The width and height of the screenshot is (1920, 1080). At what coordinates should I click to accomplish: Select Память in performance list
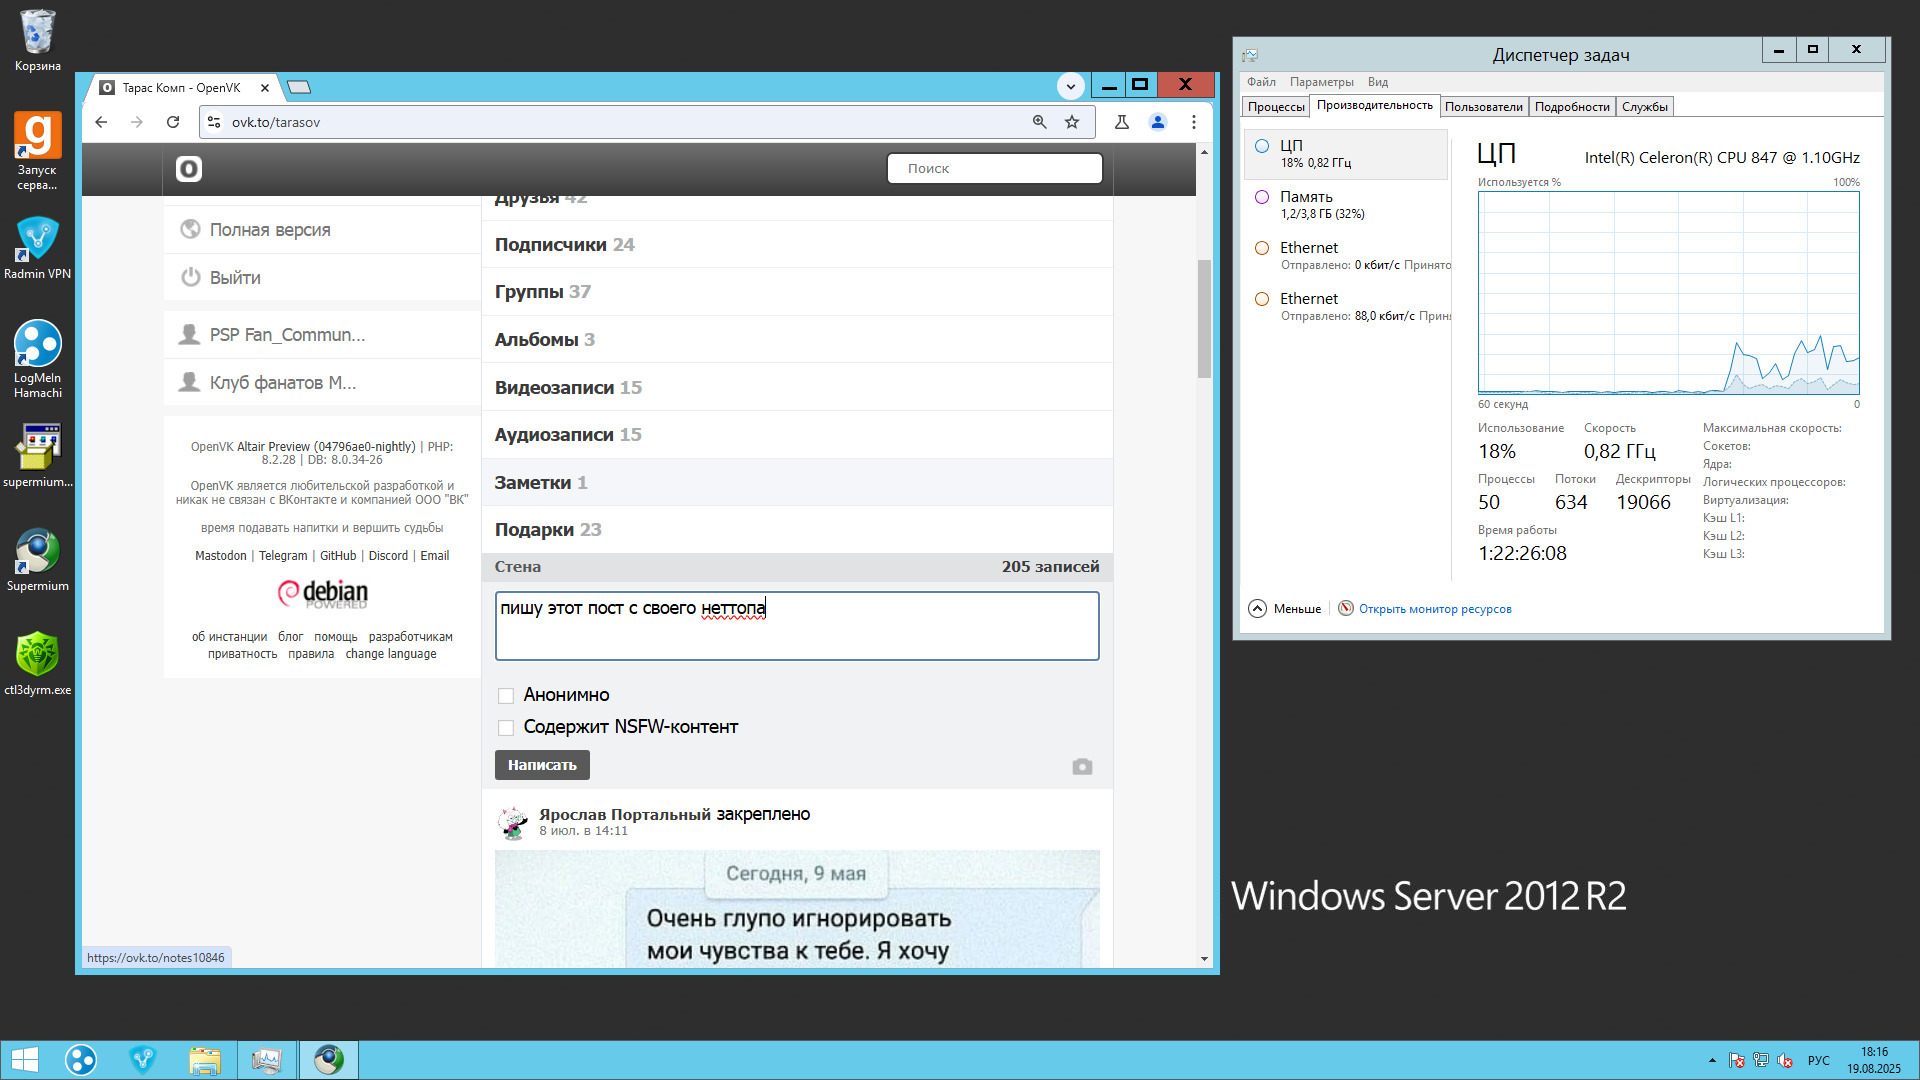1306,197
